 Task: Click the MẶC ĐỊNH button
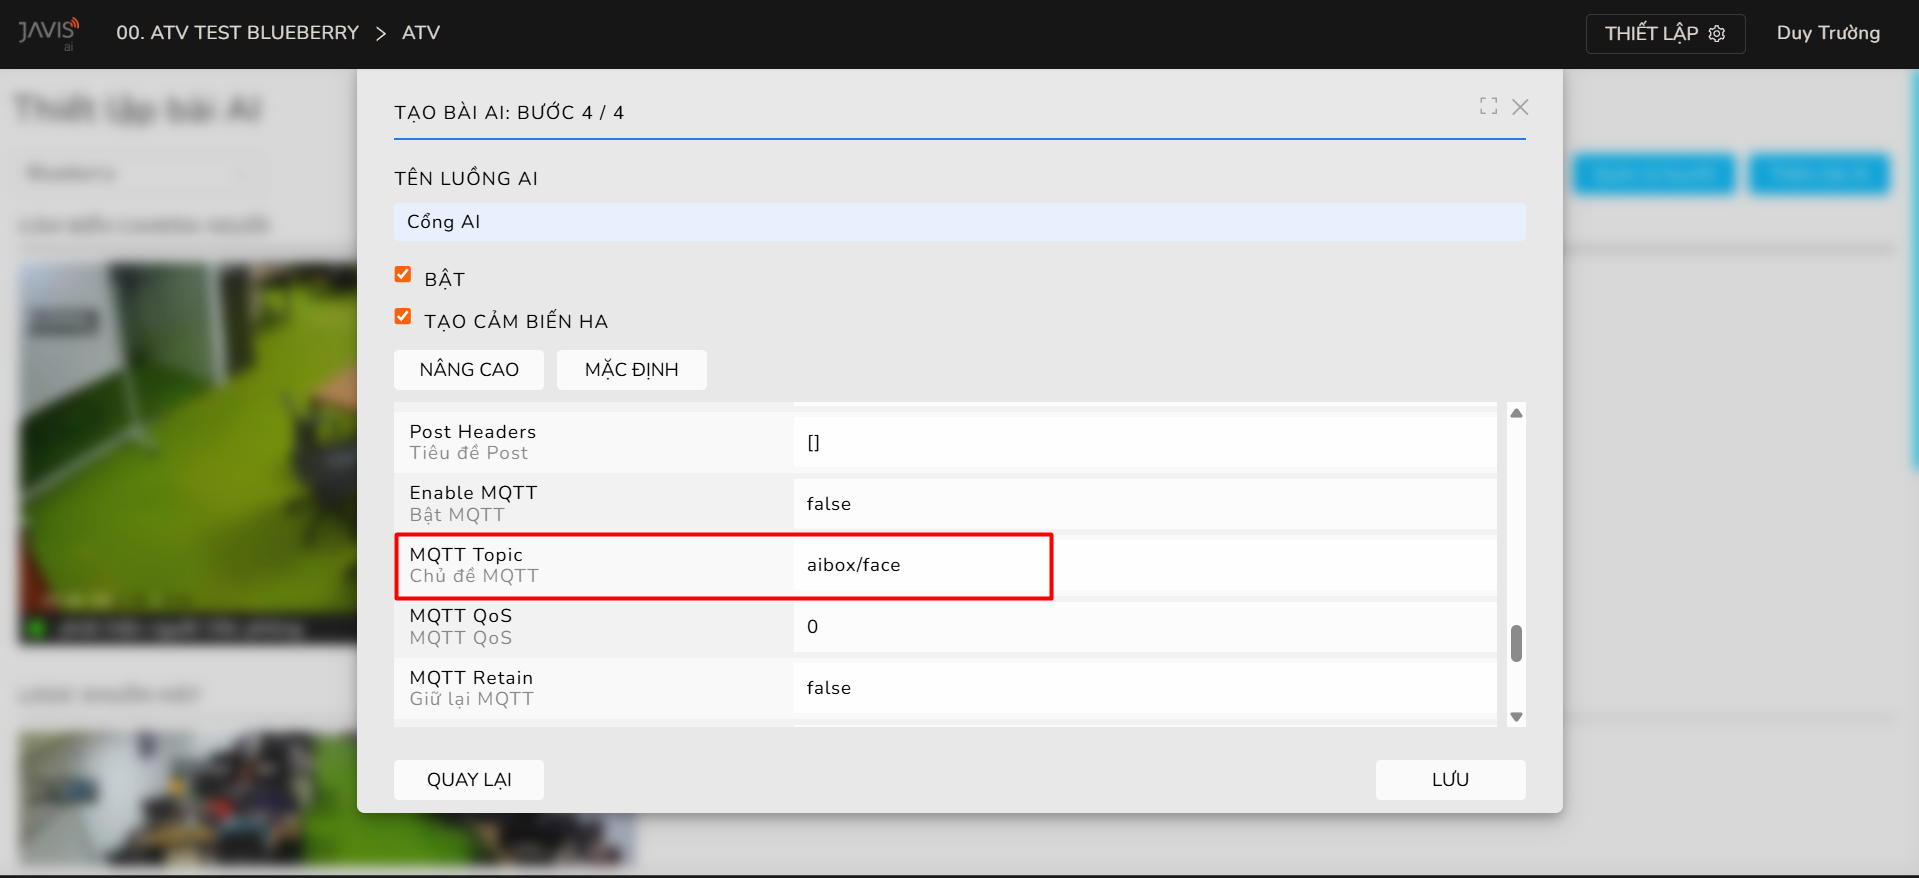click(631, 370)
